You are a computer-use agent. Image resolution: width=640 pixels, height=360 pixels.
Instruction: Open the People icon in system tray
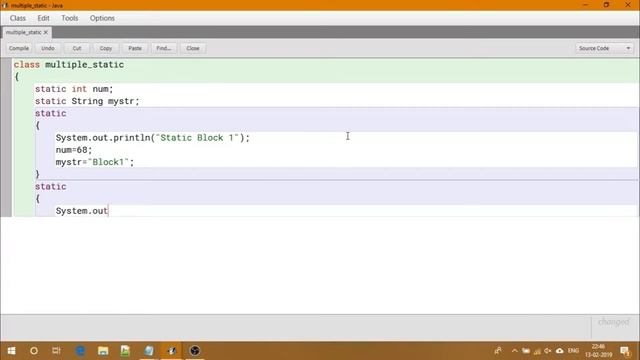(498, 351)
